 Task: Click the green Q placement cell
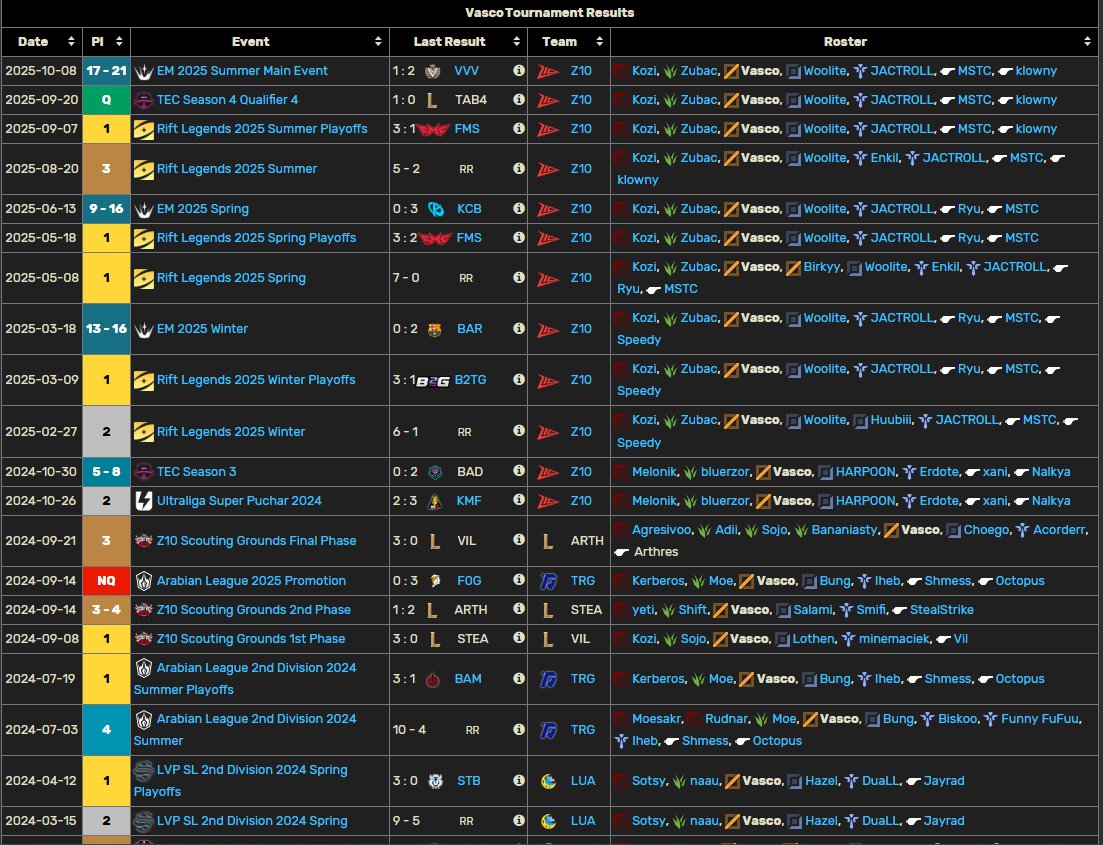(x=106, y=100)
